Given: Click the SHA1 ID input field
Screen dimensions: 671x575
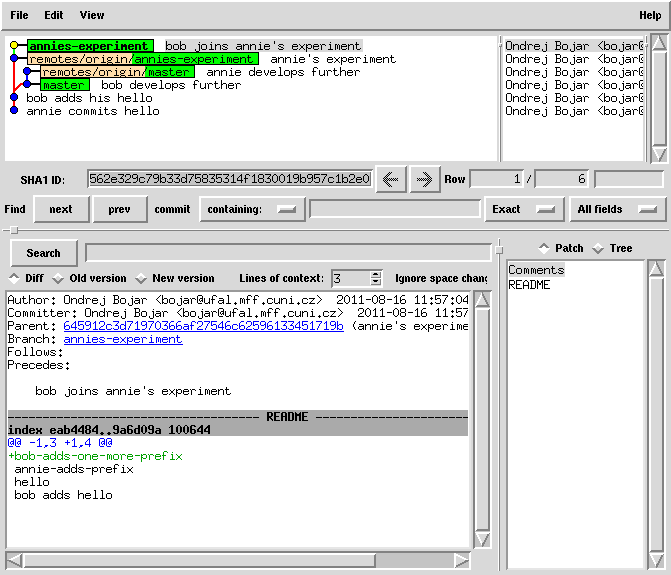Looking at the screenshot, I should (229, 180).
